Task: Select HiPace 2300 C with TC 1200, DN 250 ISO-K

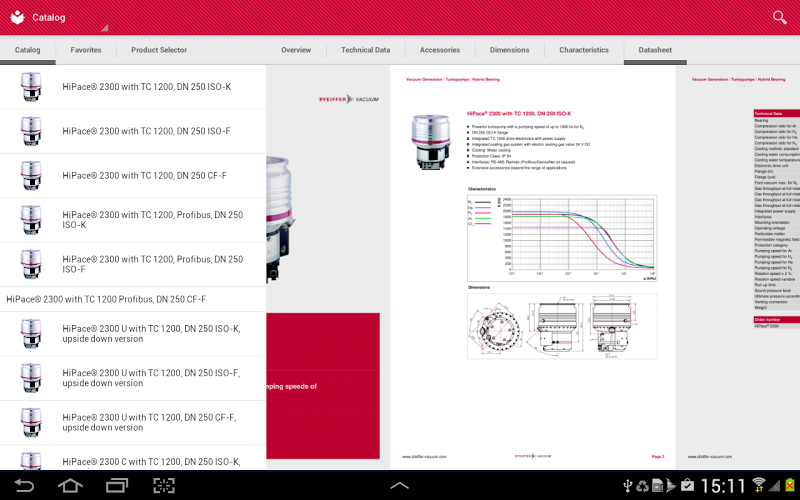Action: (133, 458)
